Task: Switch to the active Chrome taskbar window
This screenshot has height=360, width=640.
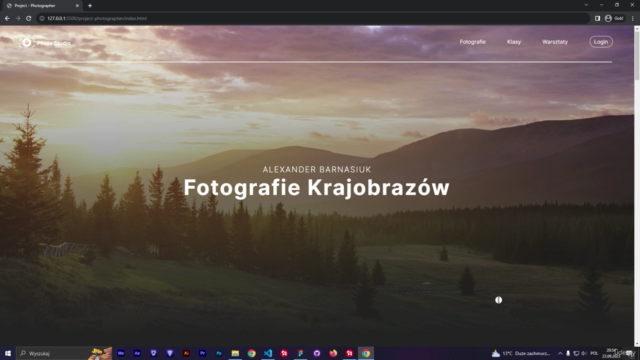Action: (x=366, y=353)
